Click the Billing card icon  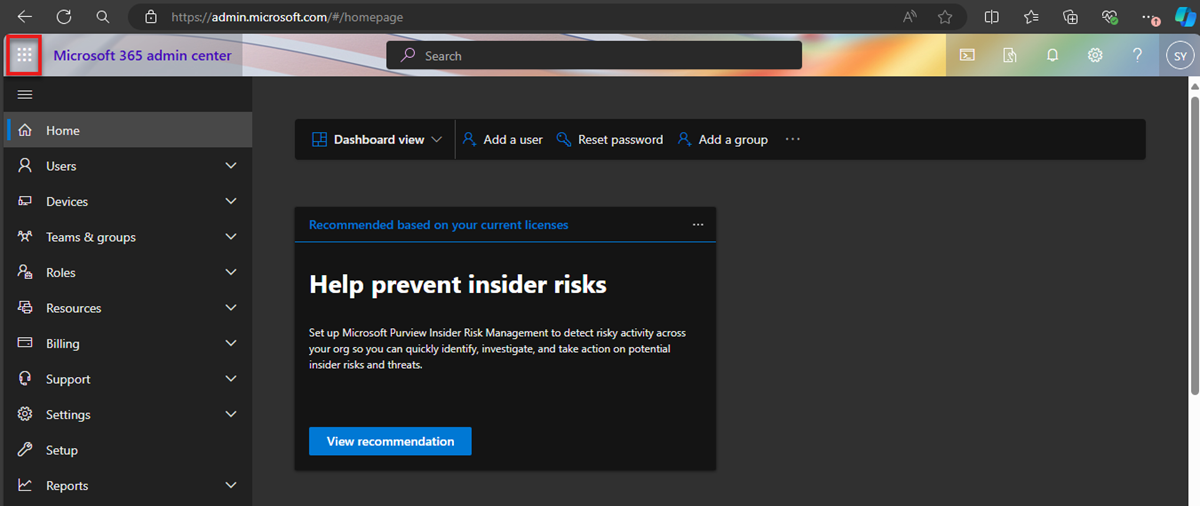tap(25, 343)
